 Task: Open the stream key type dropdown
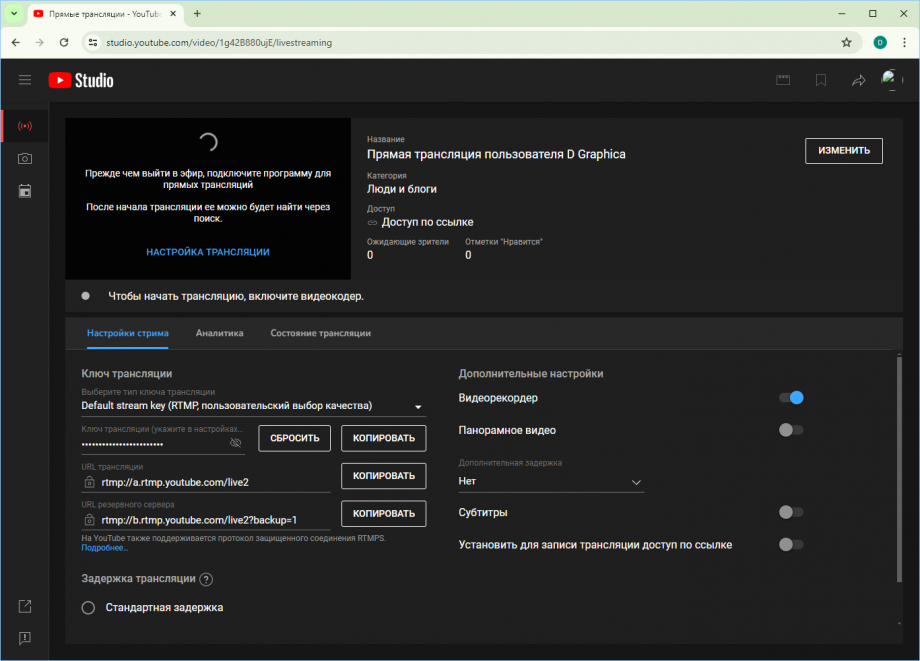point(253,406)
